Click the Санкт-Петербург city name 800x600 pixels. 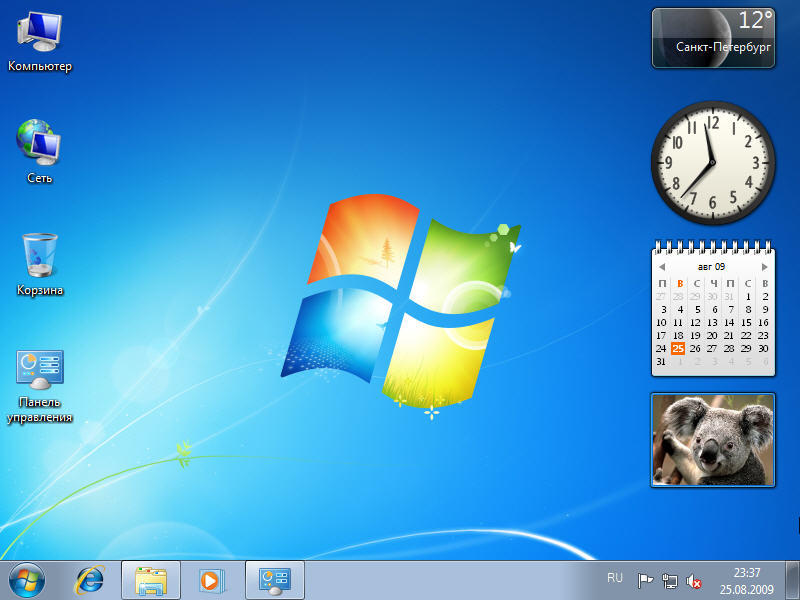[723, 47]
